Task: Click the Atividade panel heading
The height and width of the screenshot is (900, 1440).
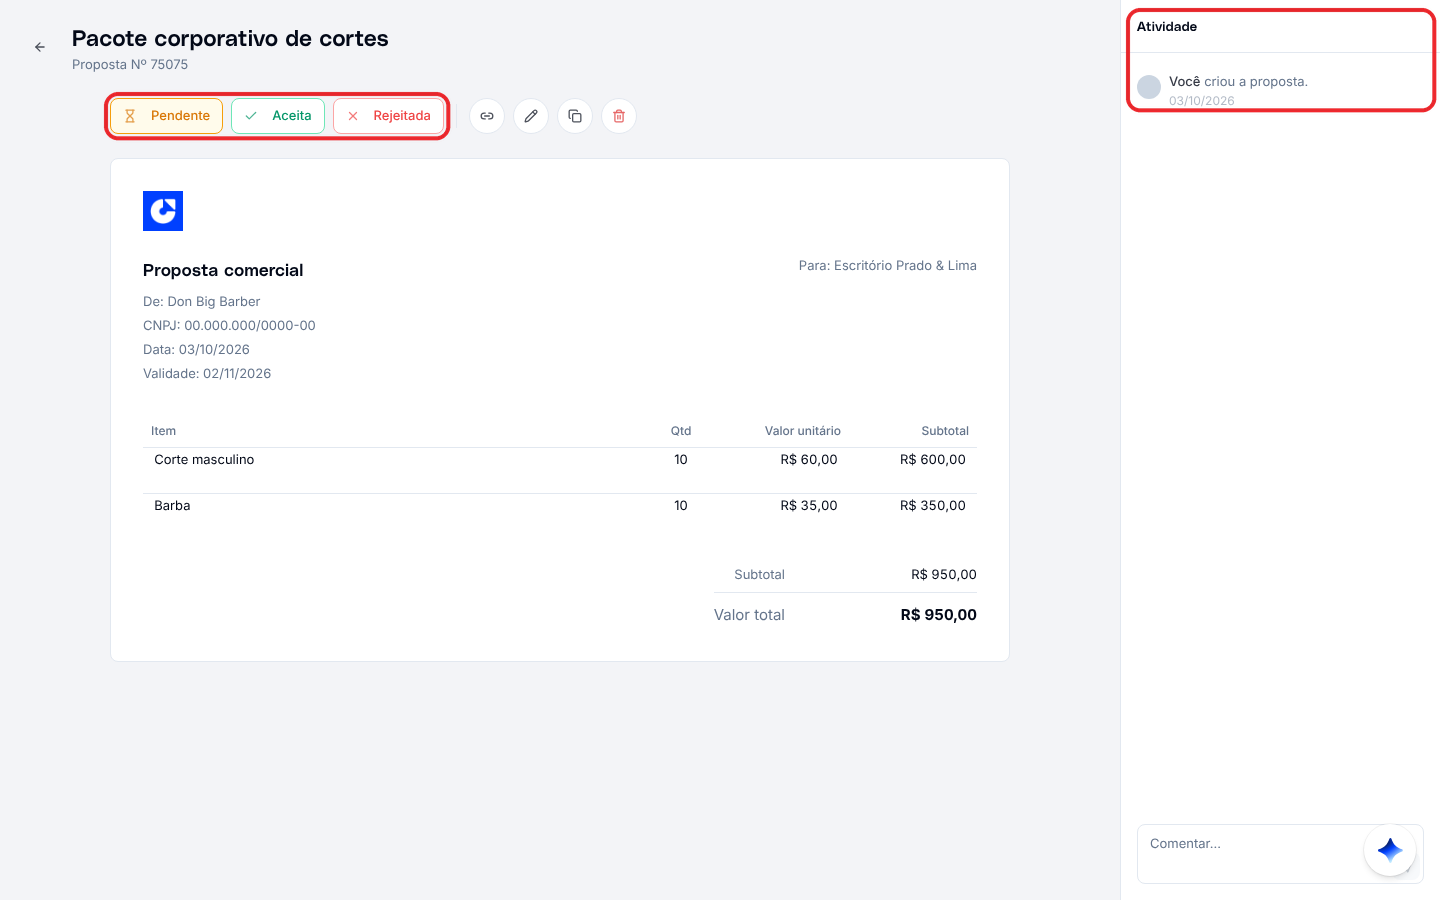Action: (1167, 27)
